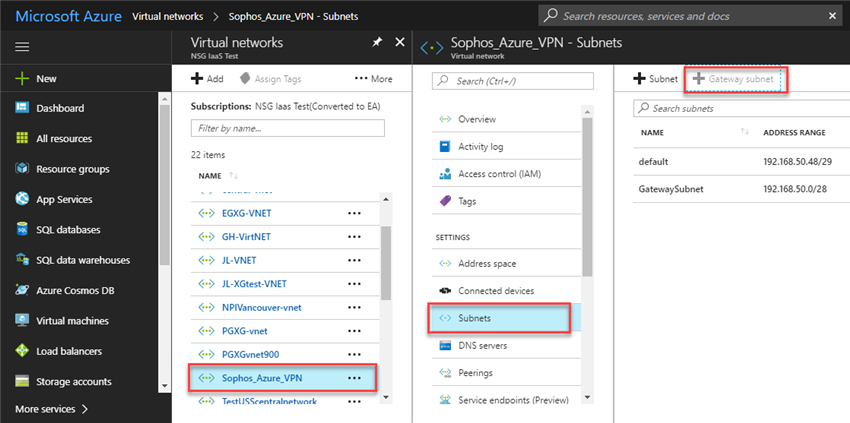Click the Peerings icon

[445, 373]
